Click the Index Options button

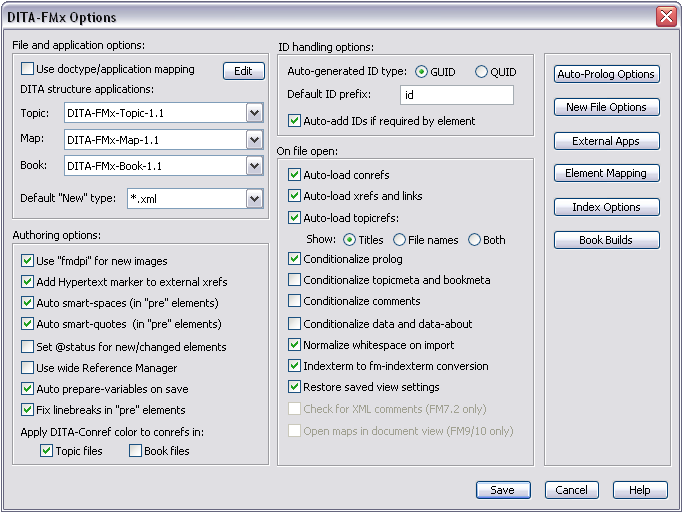[606, 207]
